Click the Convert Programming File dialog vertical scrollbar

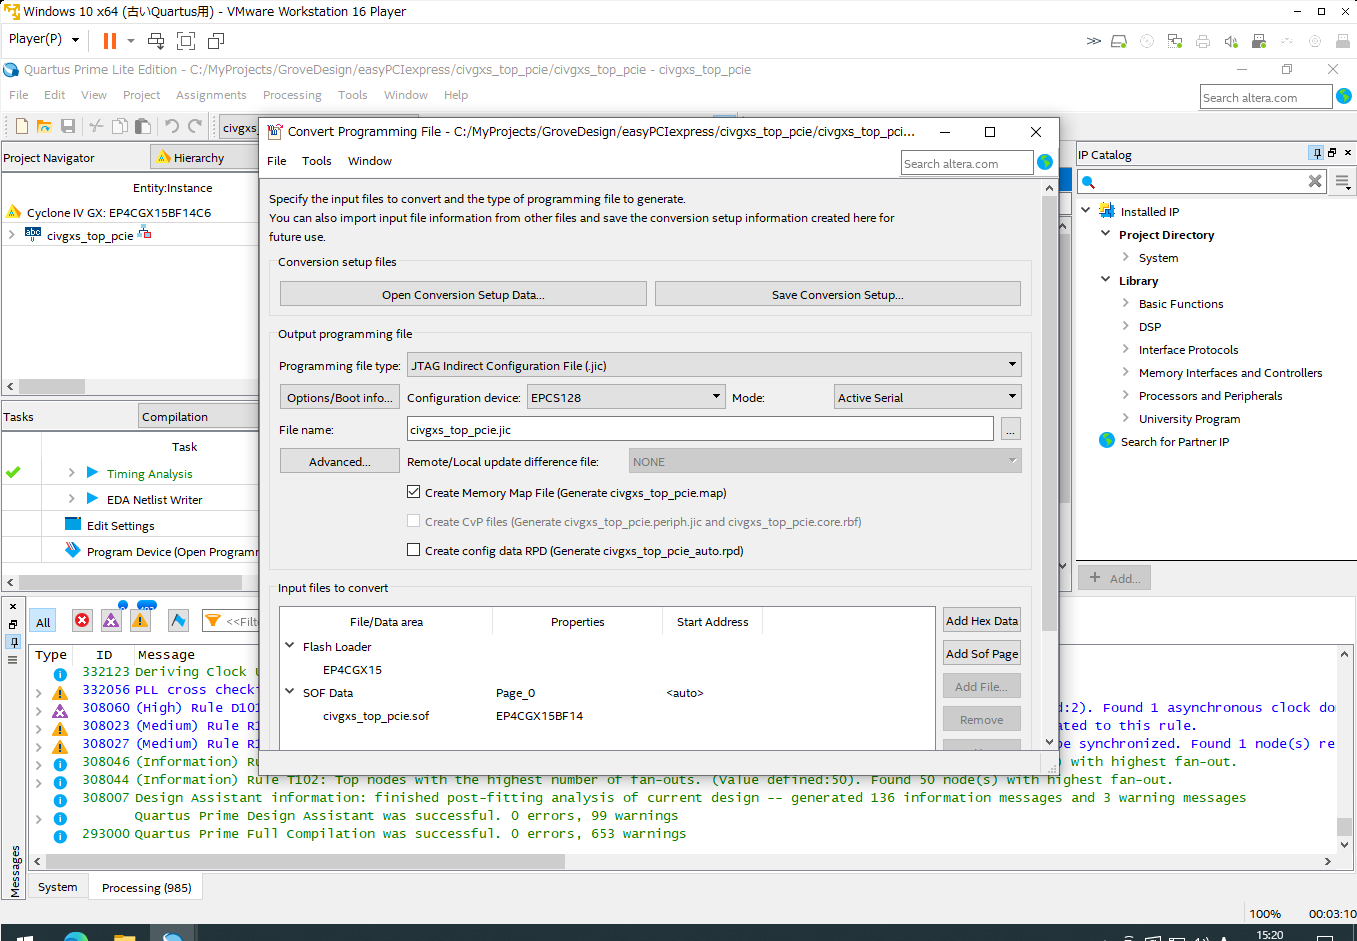[1049, 413]
